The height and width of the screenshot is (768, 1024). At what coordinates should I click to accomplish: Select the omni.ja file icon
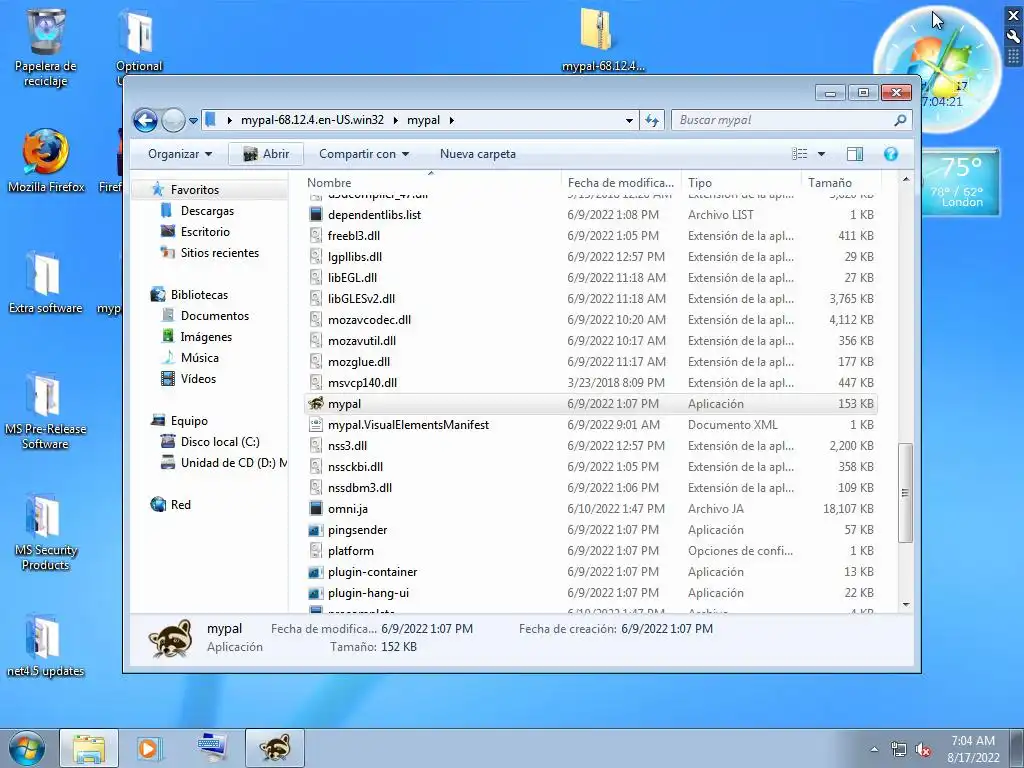pyautogui.click(x=316, y=509)
